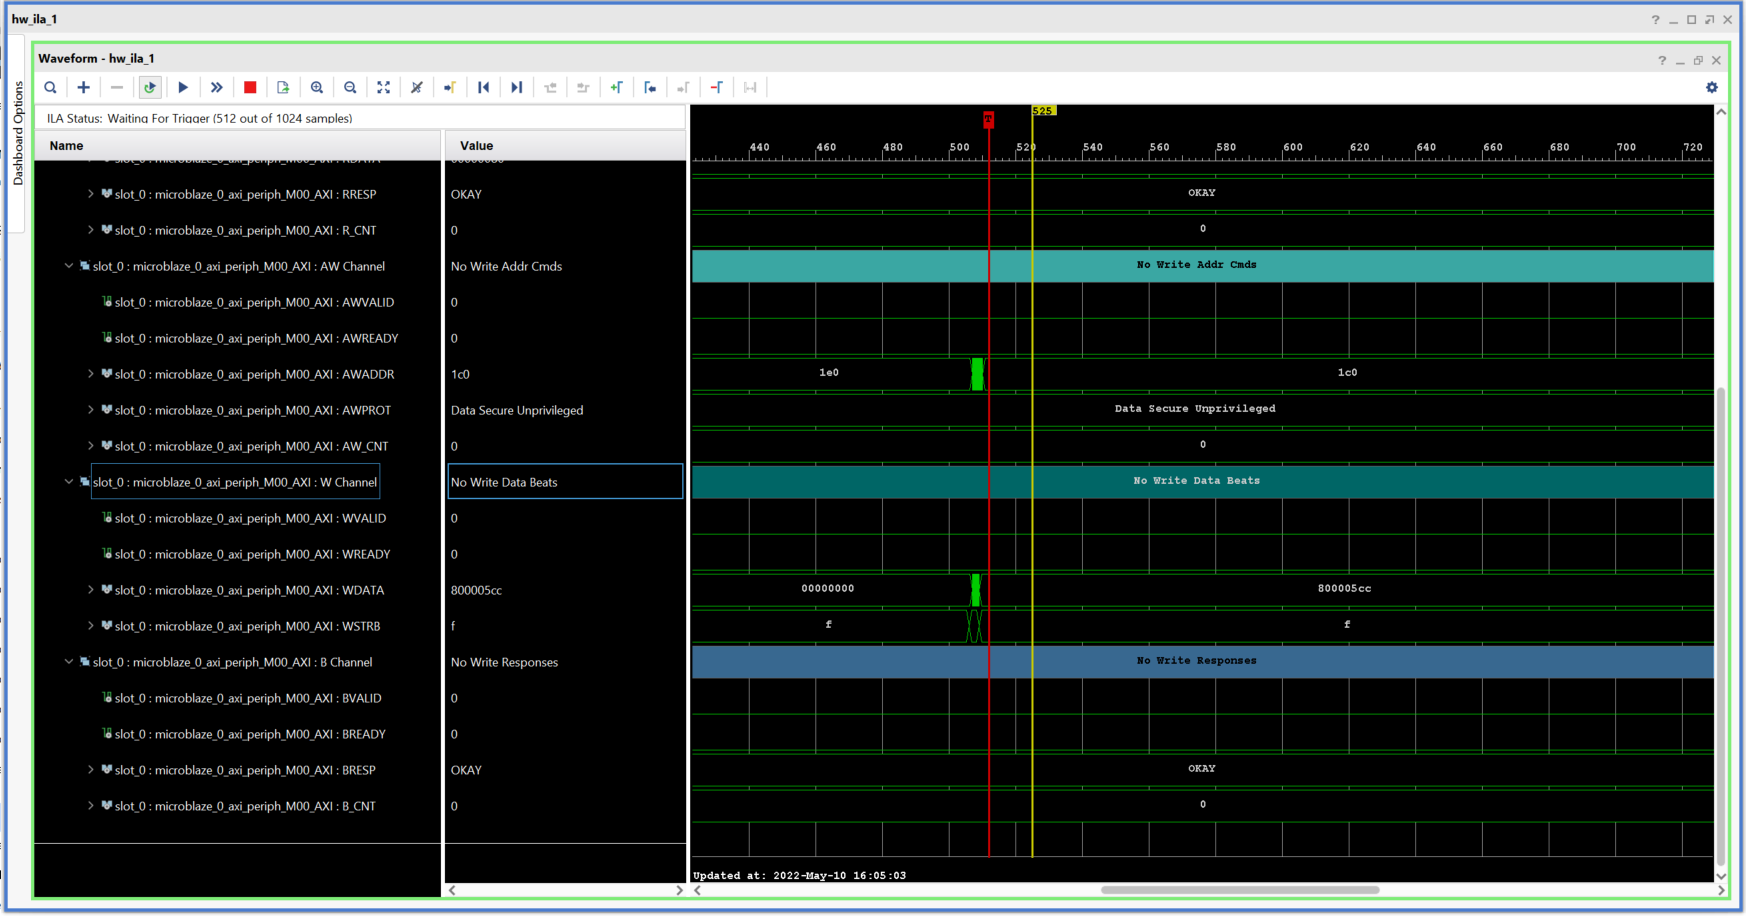This screenshot has height=916, width=1746.
Task: Click the delete marker red icon
Action: click(x=717, y=88)
